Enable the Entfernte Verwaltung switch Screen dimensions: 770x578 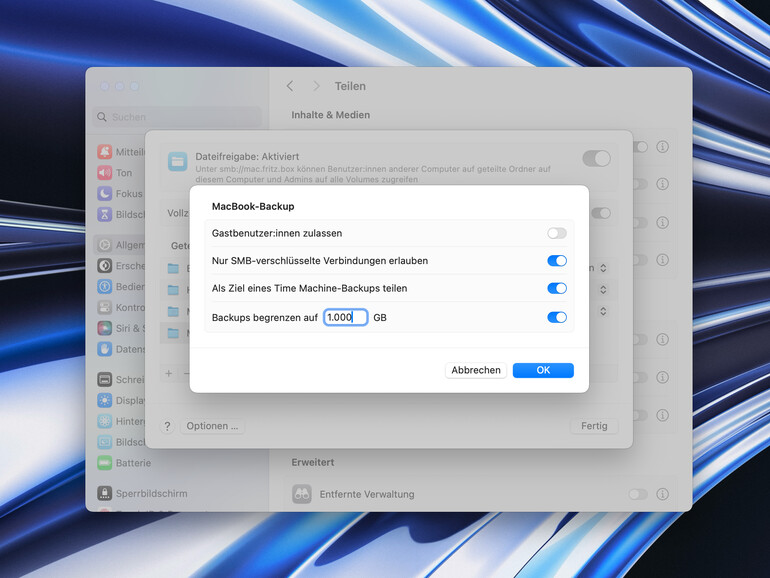[638, 494]
